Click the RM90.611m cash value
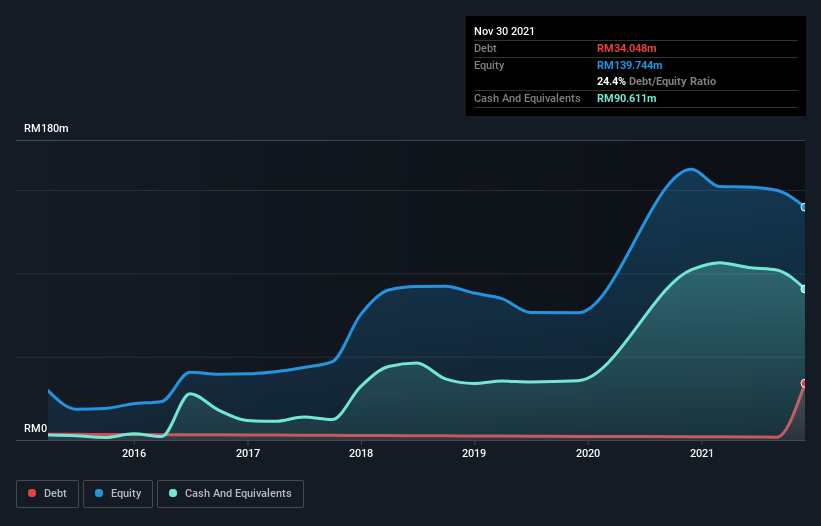The image size is (821, 526). pyautogui.click(x=626, y=98)
